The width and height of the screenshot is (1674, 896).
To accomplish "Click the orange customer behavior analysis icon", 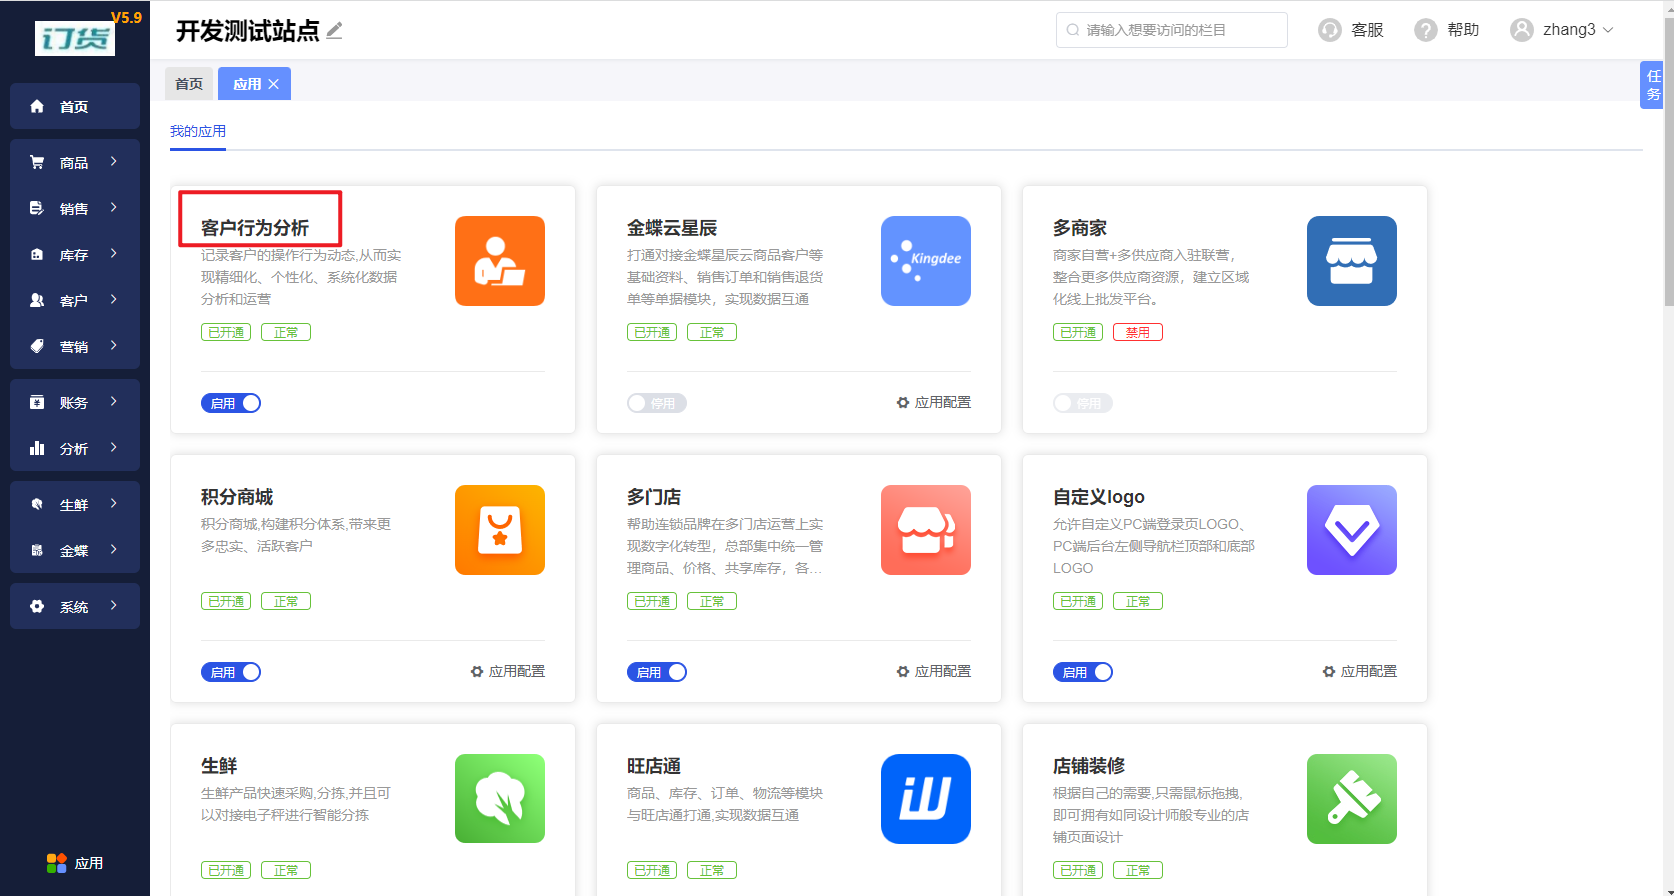I will point(499,261).
